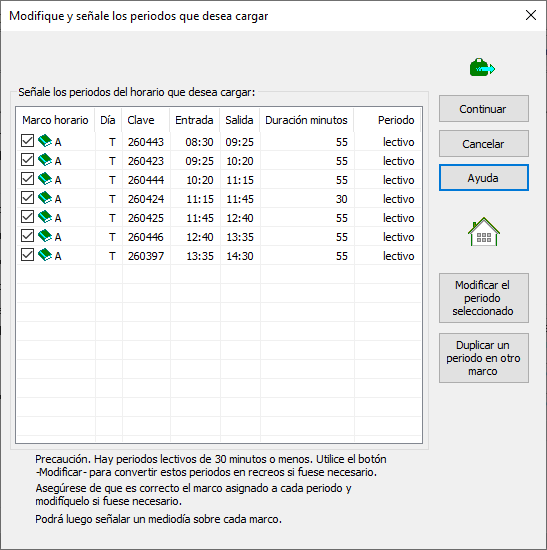Image resolution: width=547 pixels, height=550 pixels.
Task: Click book icon in row 260397
Action: (45, 255)
